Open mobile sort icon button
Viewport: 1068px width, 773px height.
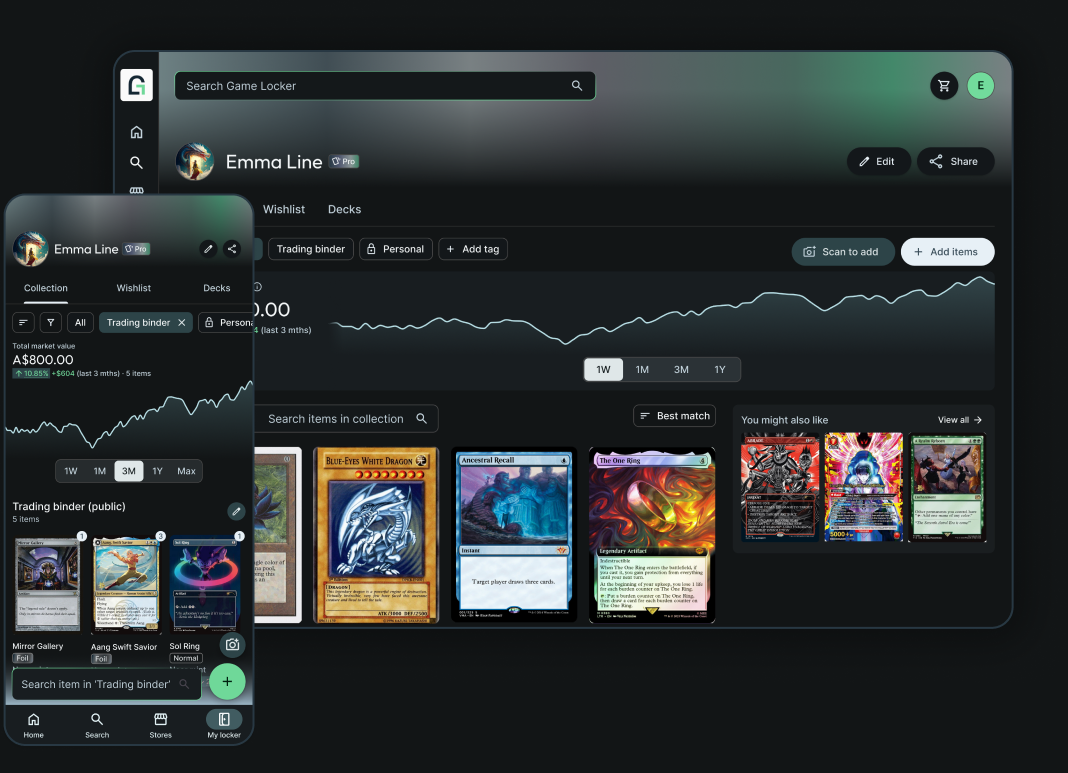point(23,323)
